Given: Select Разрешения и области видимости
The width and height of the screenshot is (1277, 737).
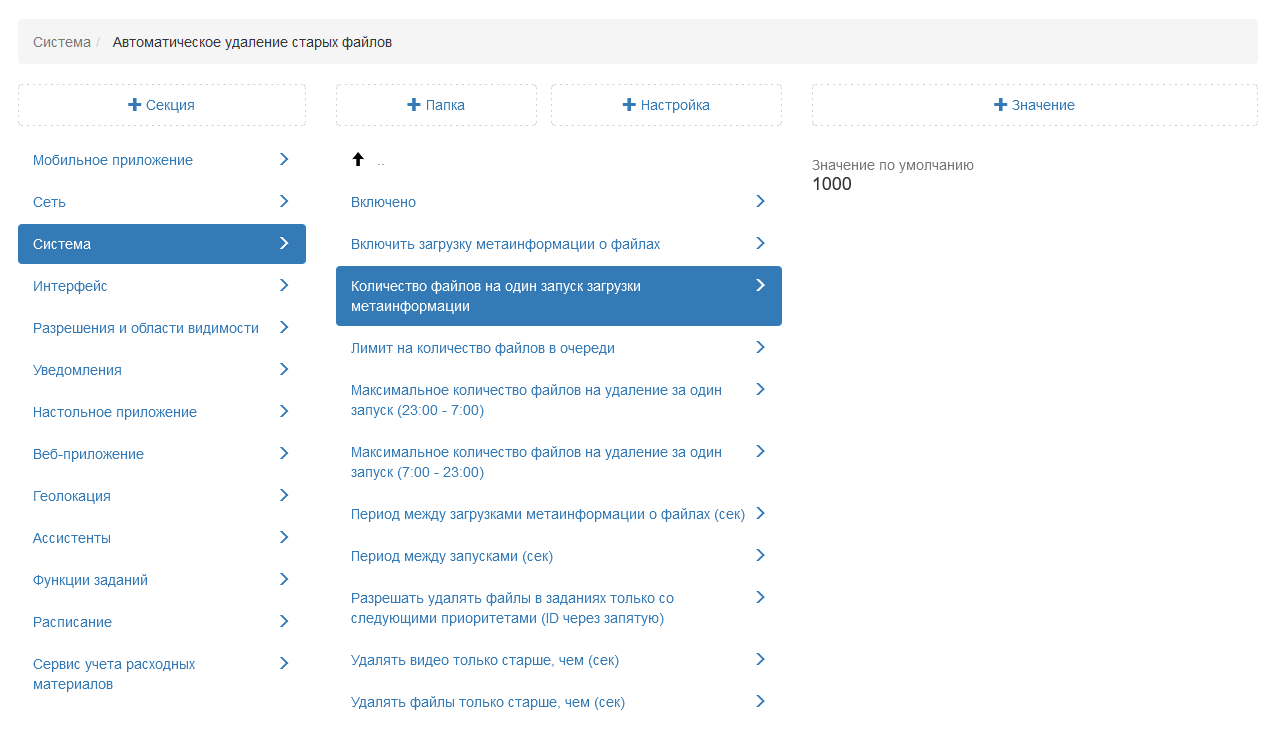Looking at the screenshot, I should point(146,328).
